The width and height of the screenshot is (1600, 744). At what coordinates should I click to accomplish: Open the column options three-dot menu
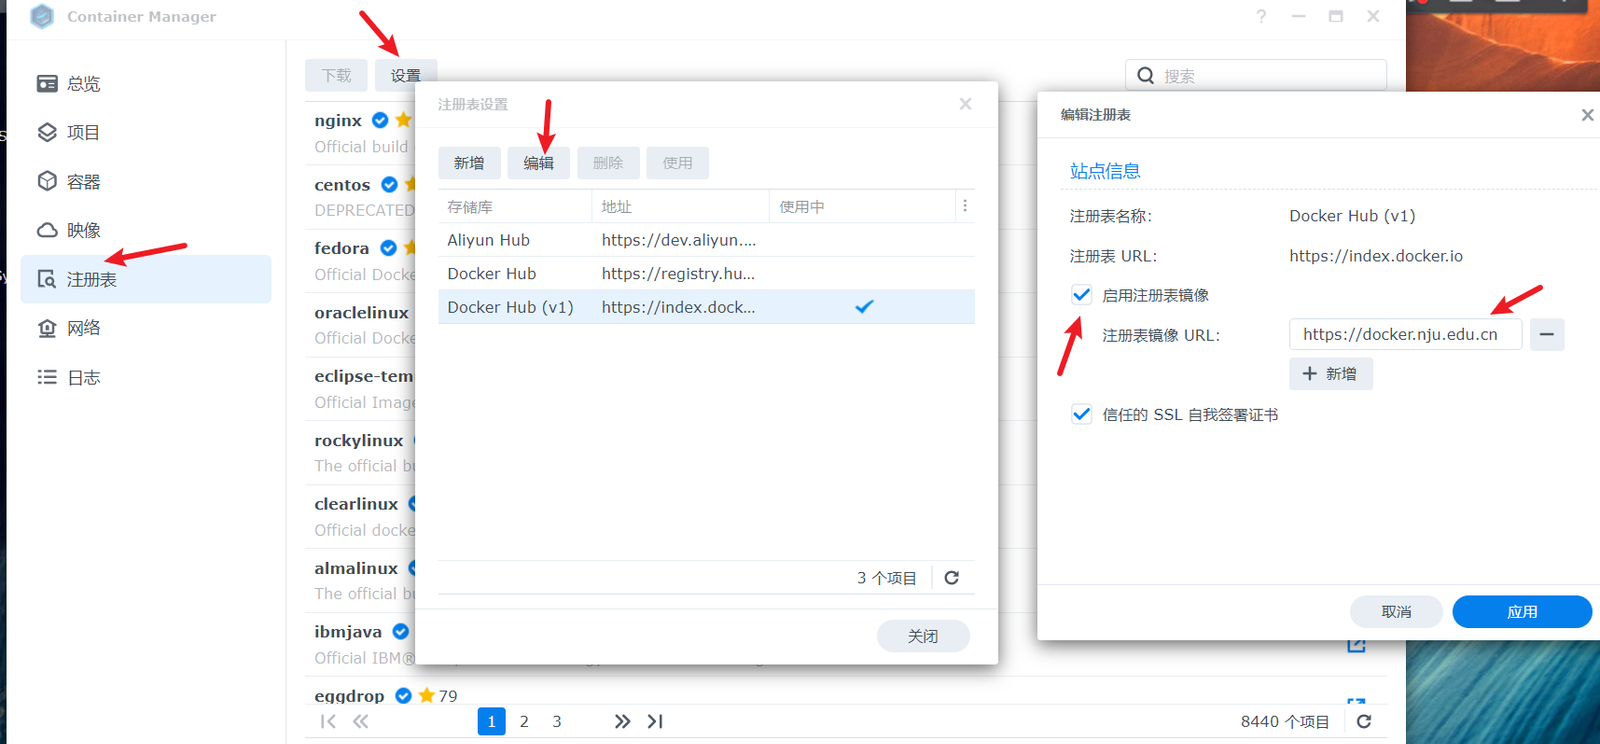coord(965,206)
